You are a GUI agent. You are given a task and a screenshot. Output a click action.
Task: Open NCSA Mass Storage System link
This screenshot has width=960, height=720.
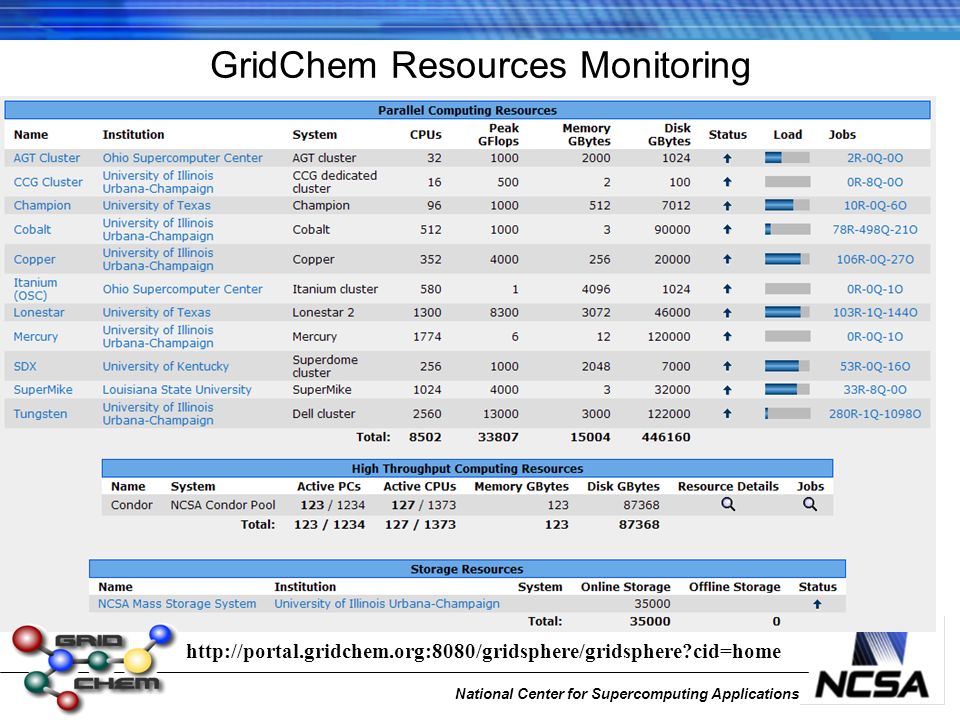click(177, 604)
